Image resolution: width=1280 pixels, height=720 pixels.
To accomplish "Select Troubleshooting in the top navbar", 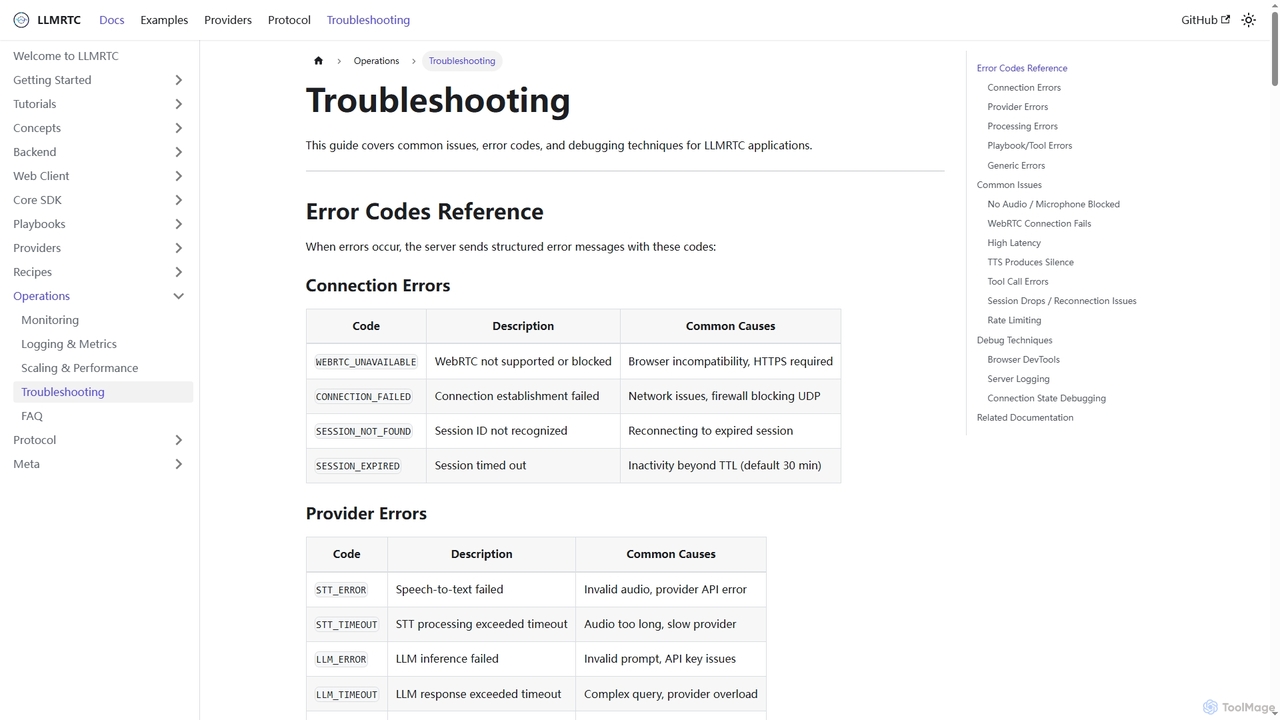I will [368, 20].
